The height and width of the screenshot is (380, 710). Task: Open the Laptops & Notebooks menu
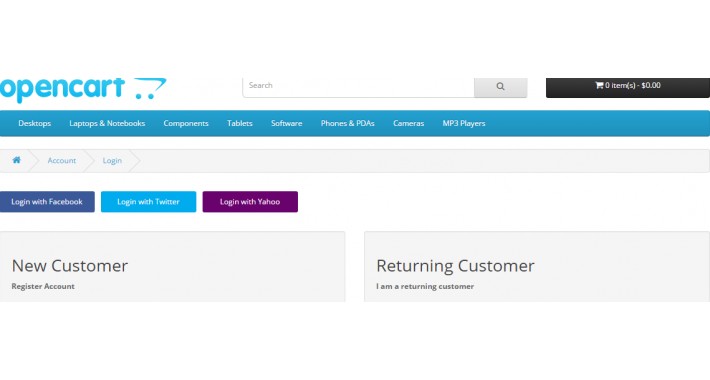pos(107,123)
